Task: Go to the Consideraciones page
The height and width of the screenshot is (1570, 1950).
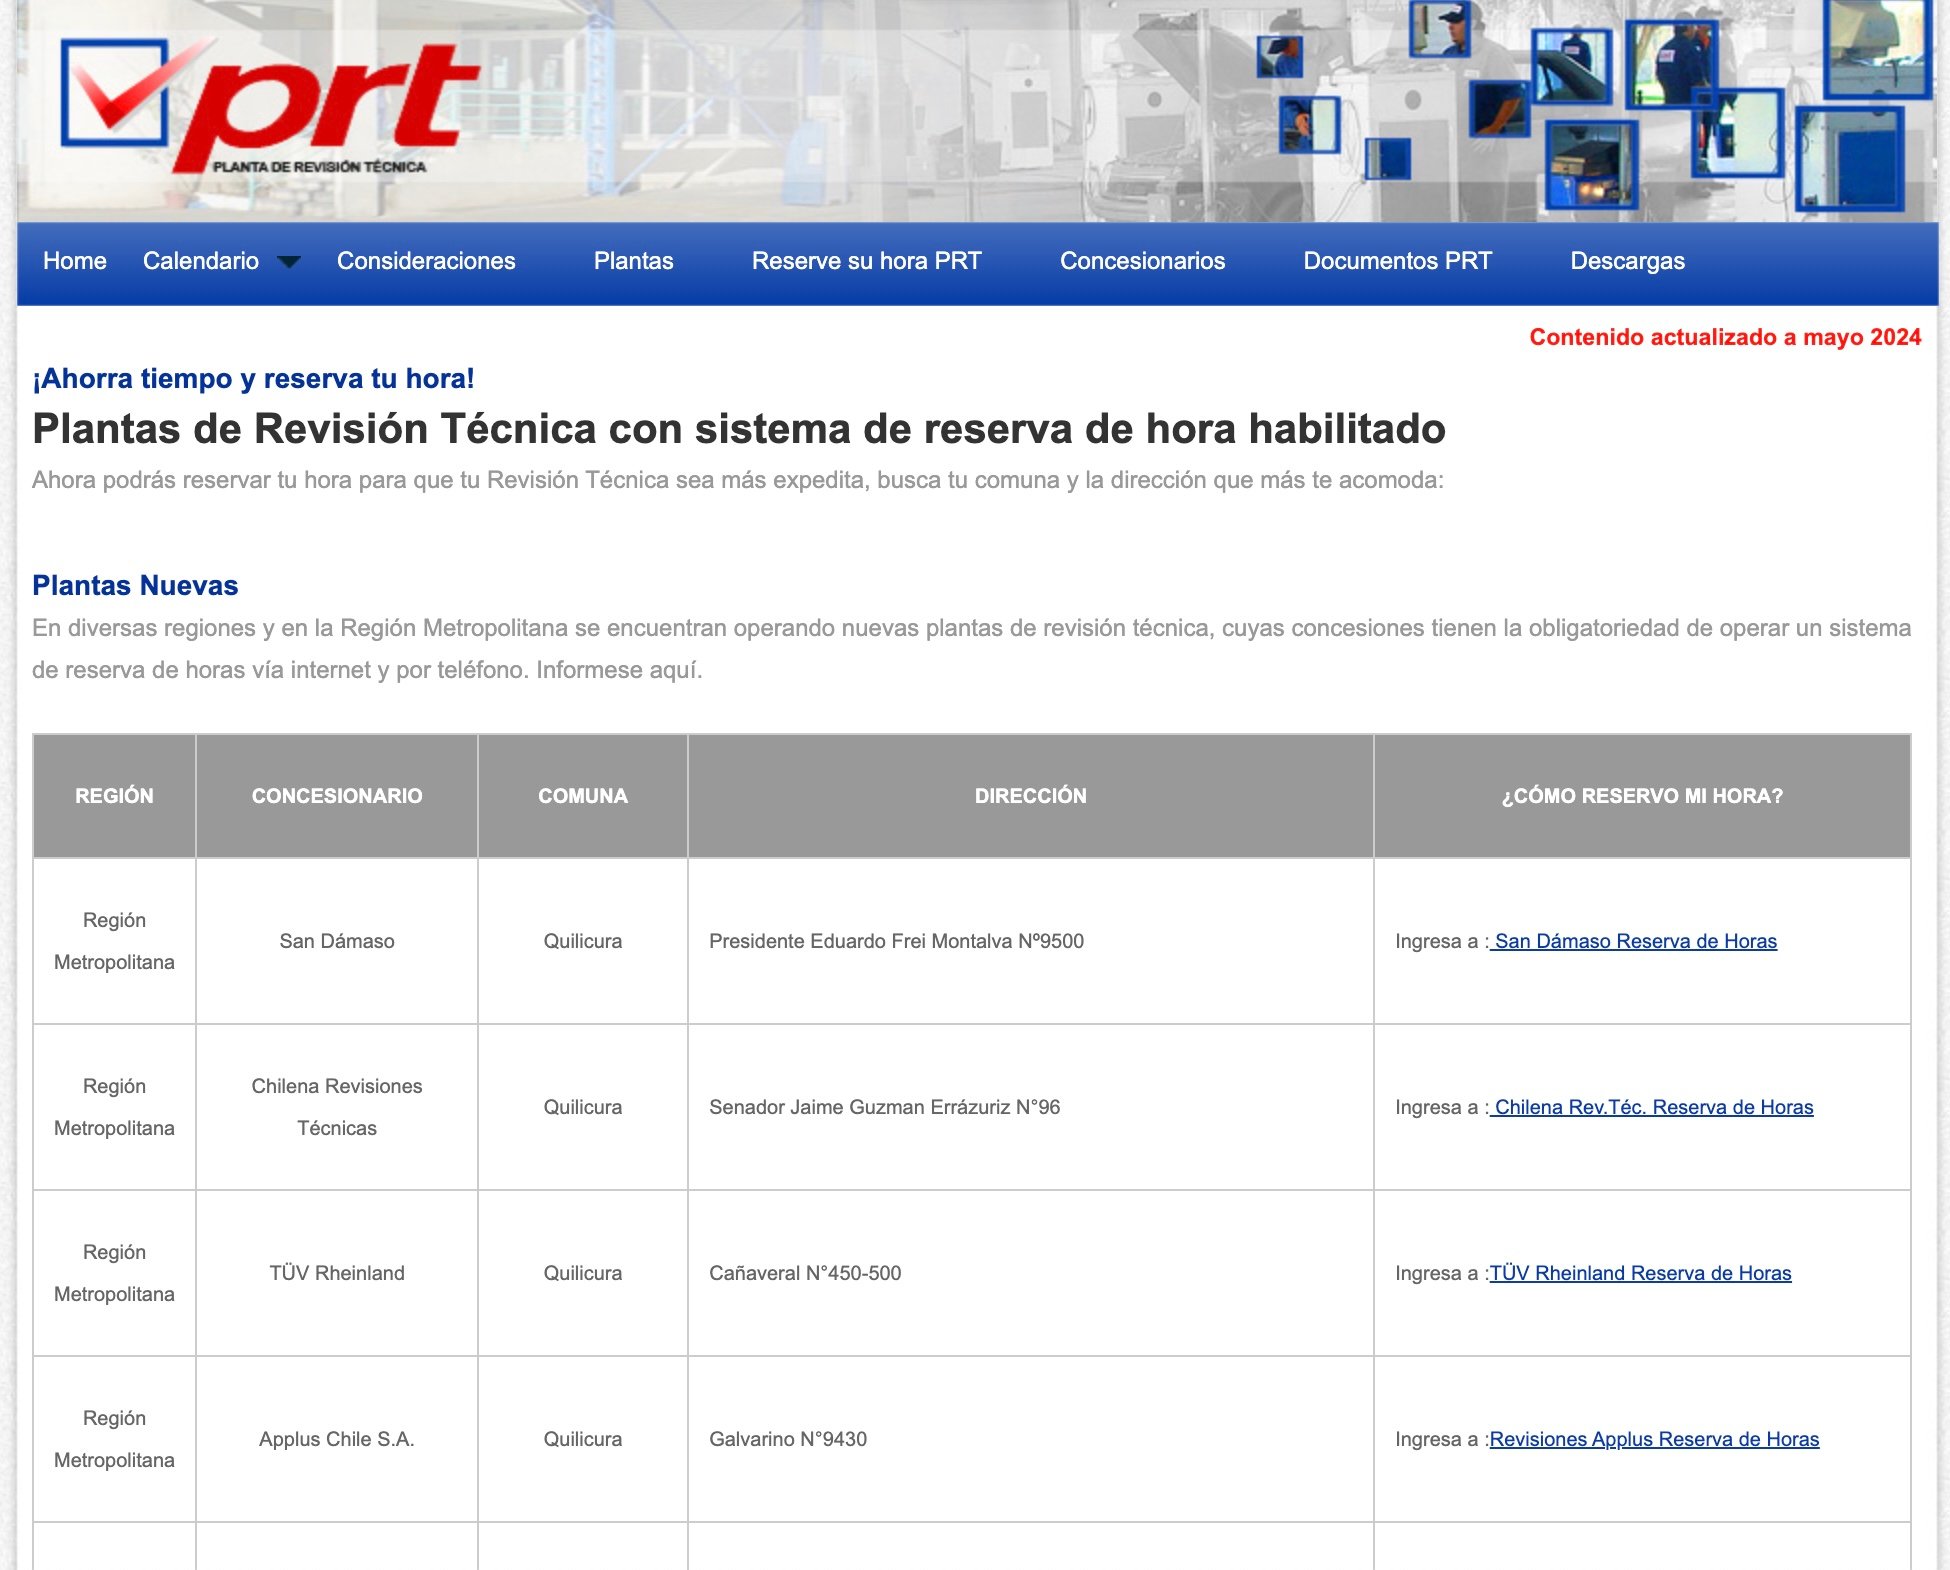Action: click(426, 261)
